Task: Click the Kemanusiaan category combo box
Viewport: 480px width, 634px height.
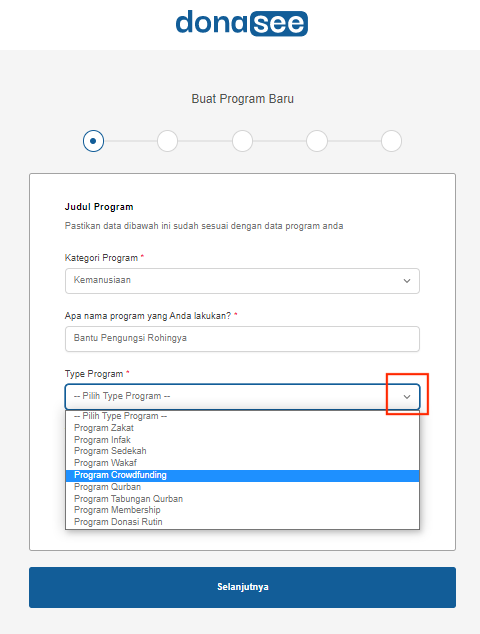Action: (242, 281)
